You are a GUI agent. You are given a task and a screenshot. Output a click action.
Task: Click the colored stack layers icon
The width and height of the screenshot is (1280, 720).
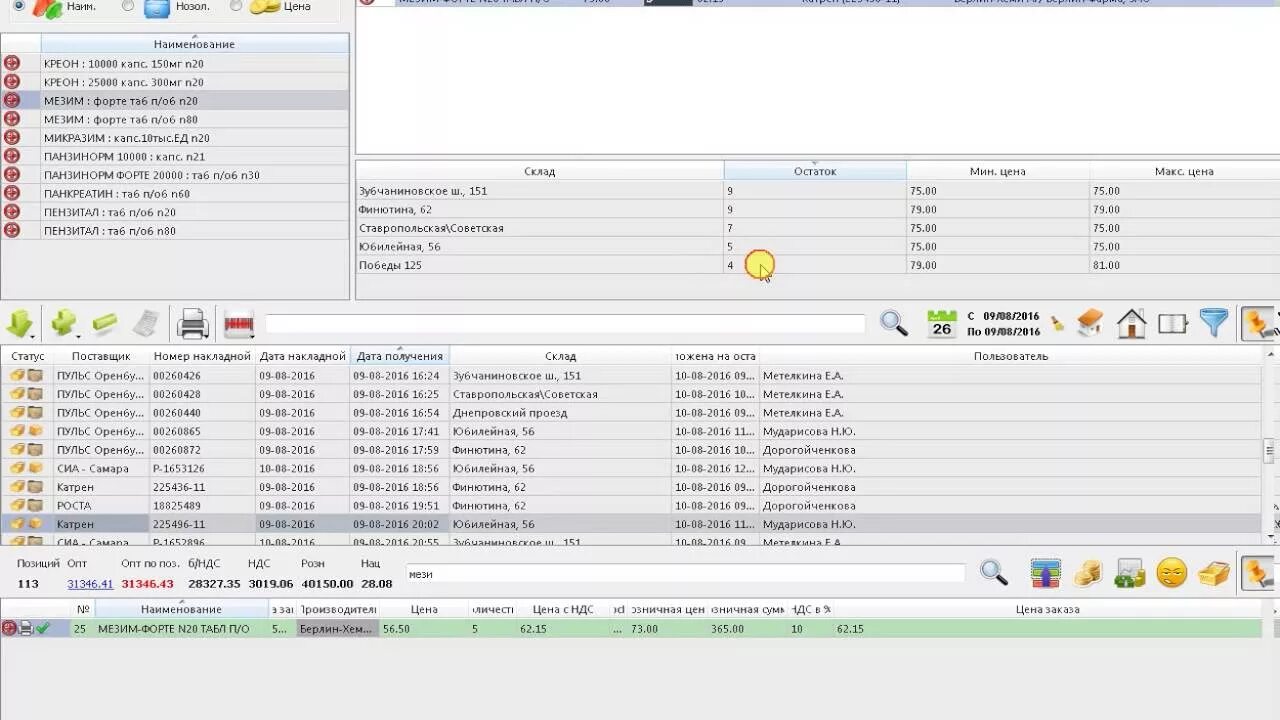coord(1045,573)
